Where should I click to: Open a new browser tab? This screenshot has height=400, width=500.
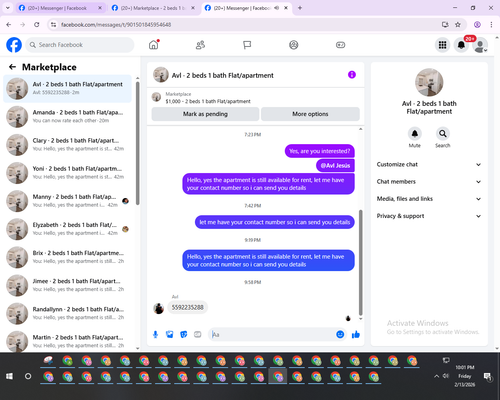click(x=300, y=8)
